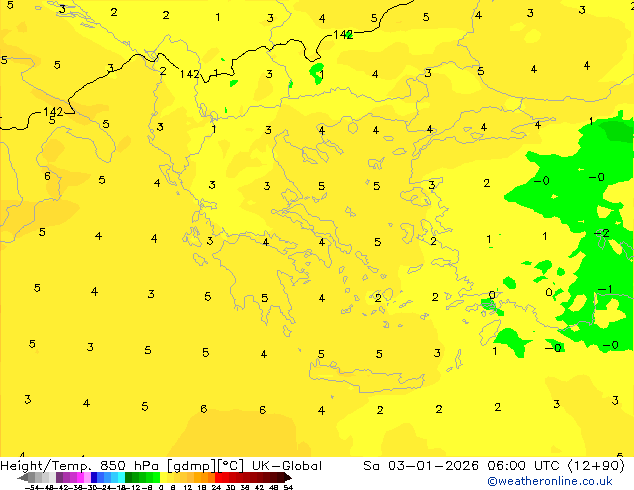The image size is (634, 490).
Task: Pick the dark maroon arrow end of legend
Action: tap(288, 478)
